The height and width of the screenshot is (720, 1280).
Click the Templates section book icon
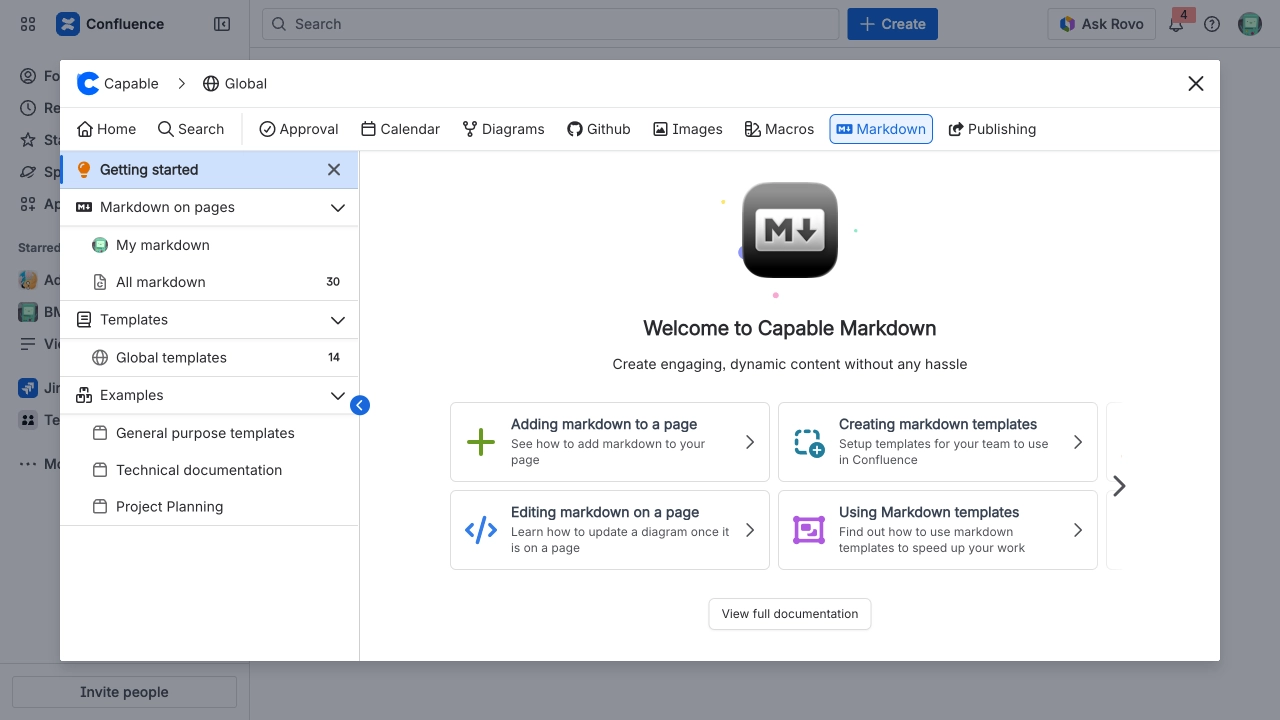84,320
